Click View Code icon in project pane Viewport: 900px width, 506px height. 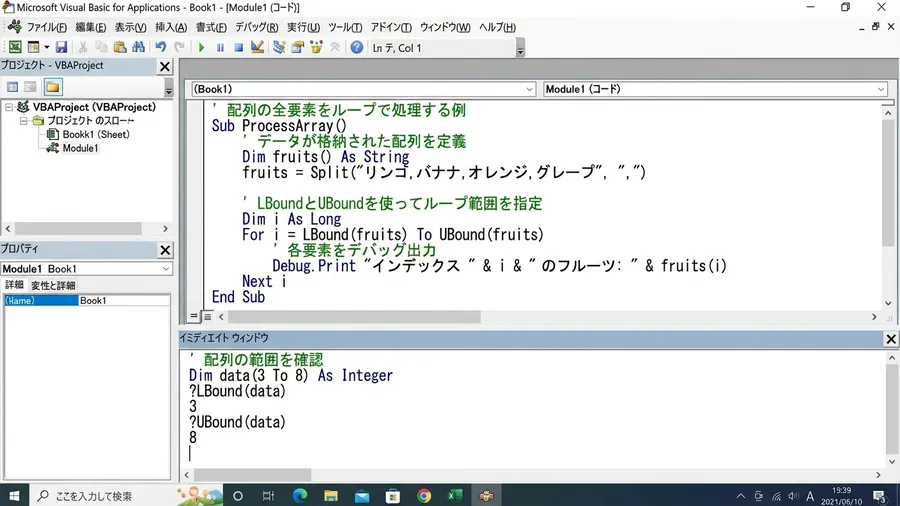coord(12,87)
